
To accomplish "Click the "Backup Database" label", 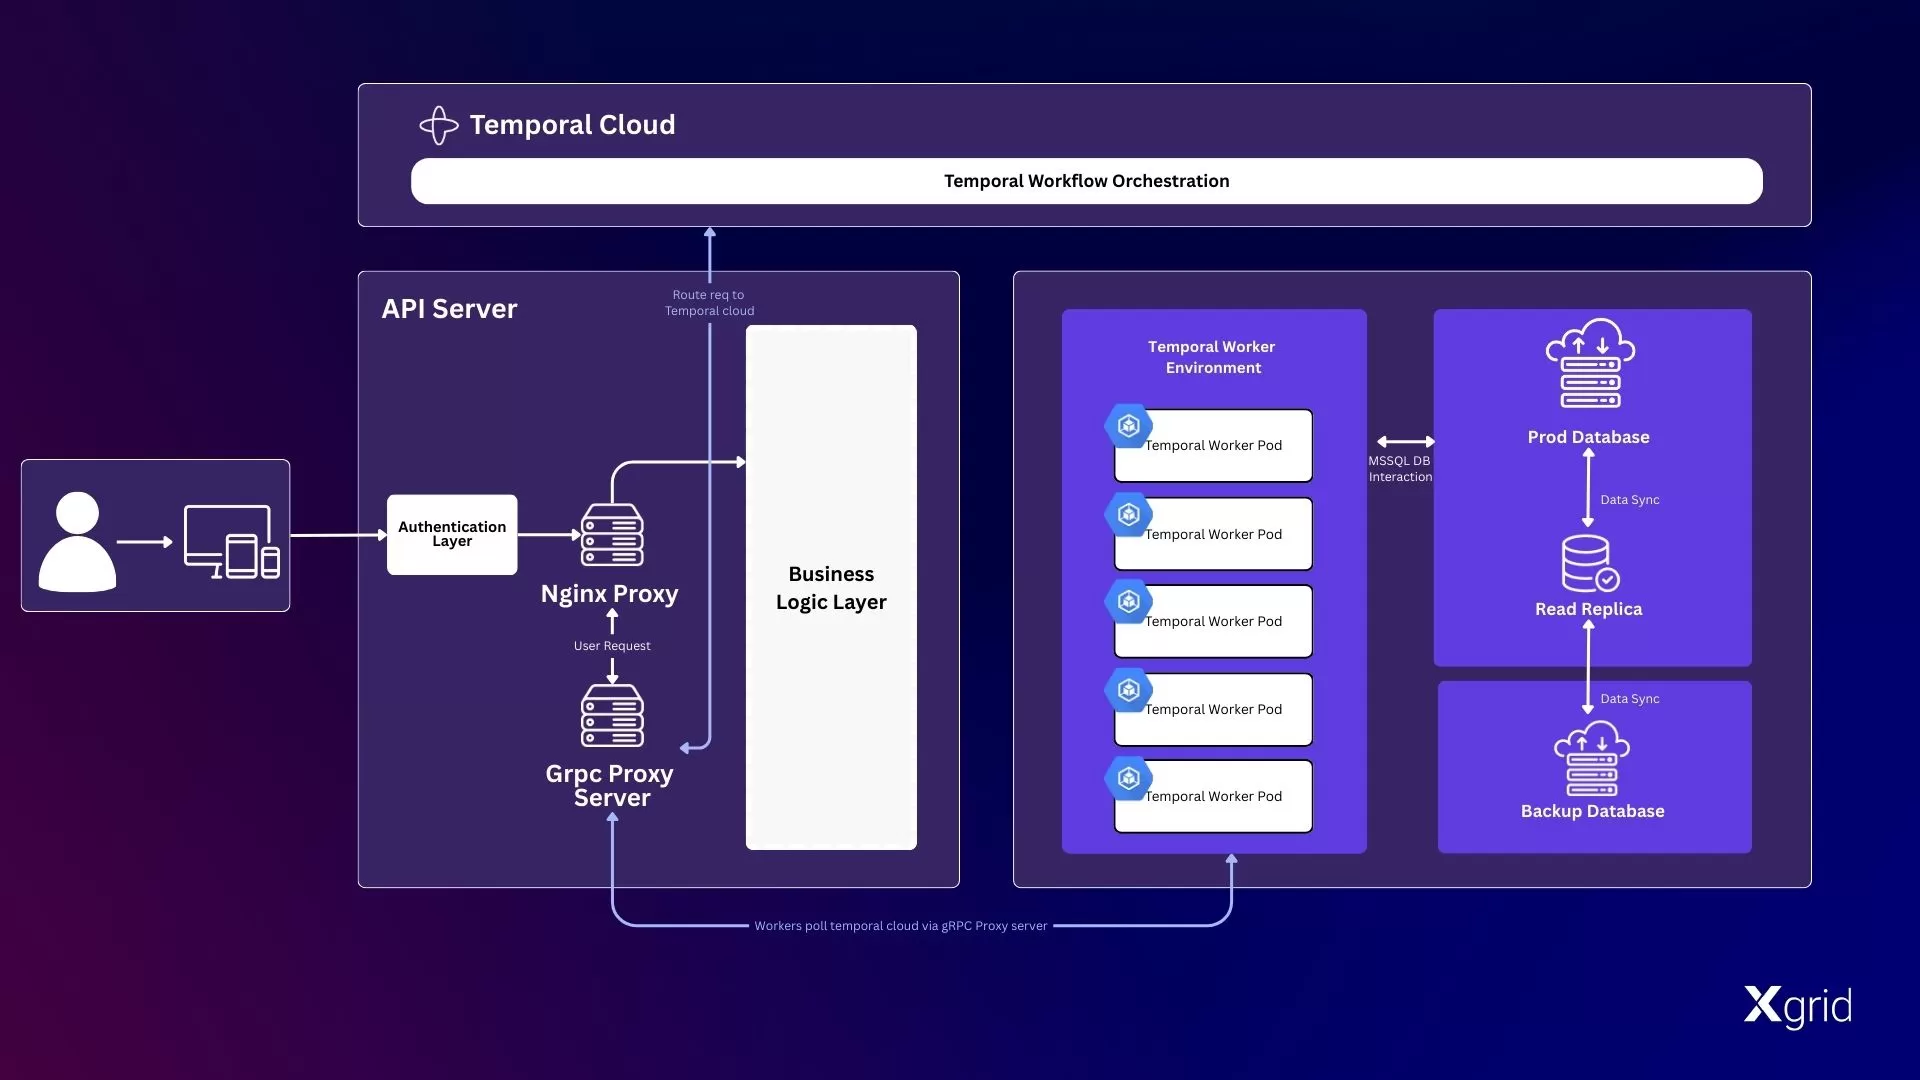I will tap(1592, 811).
